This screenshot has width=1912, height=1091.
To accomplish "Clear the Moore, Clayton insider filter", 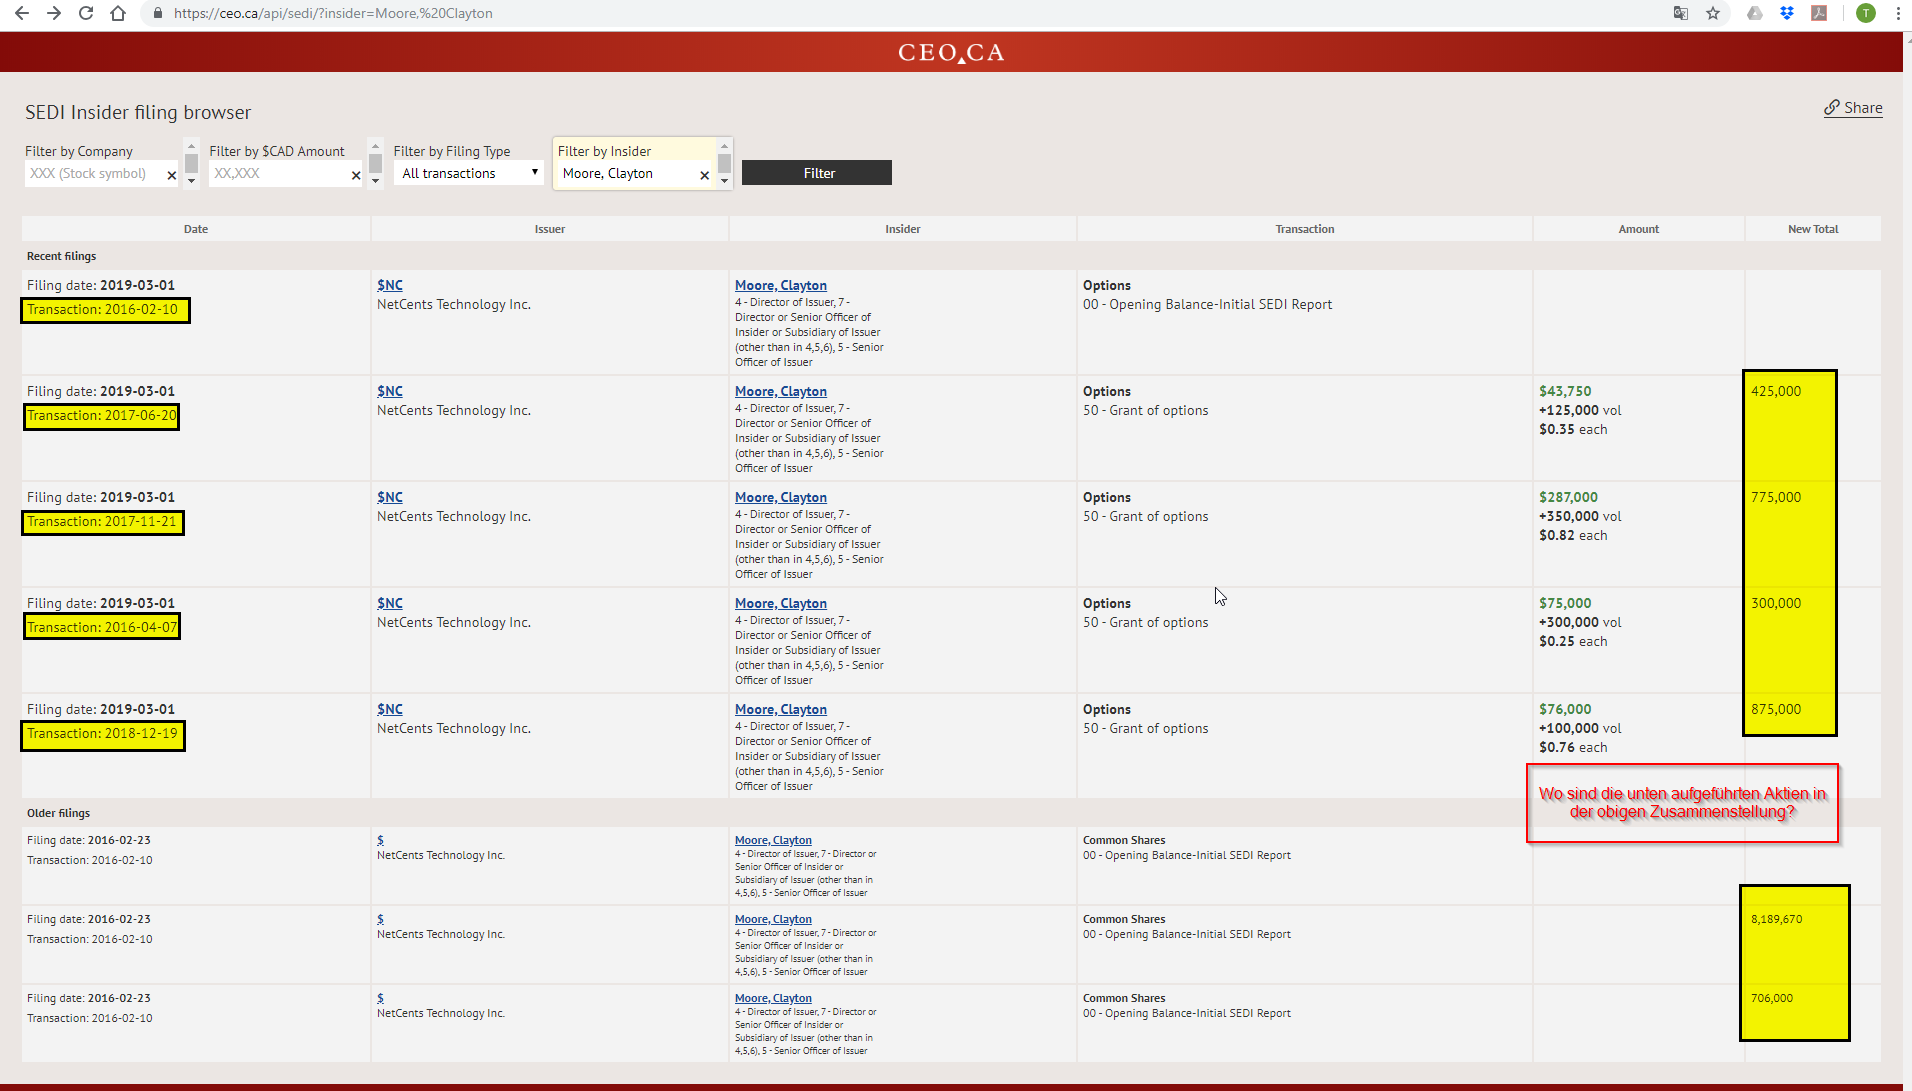I will pyautogui.click(x=705, y=174).
